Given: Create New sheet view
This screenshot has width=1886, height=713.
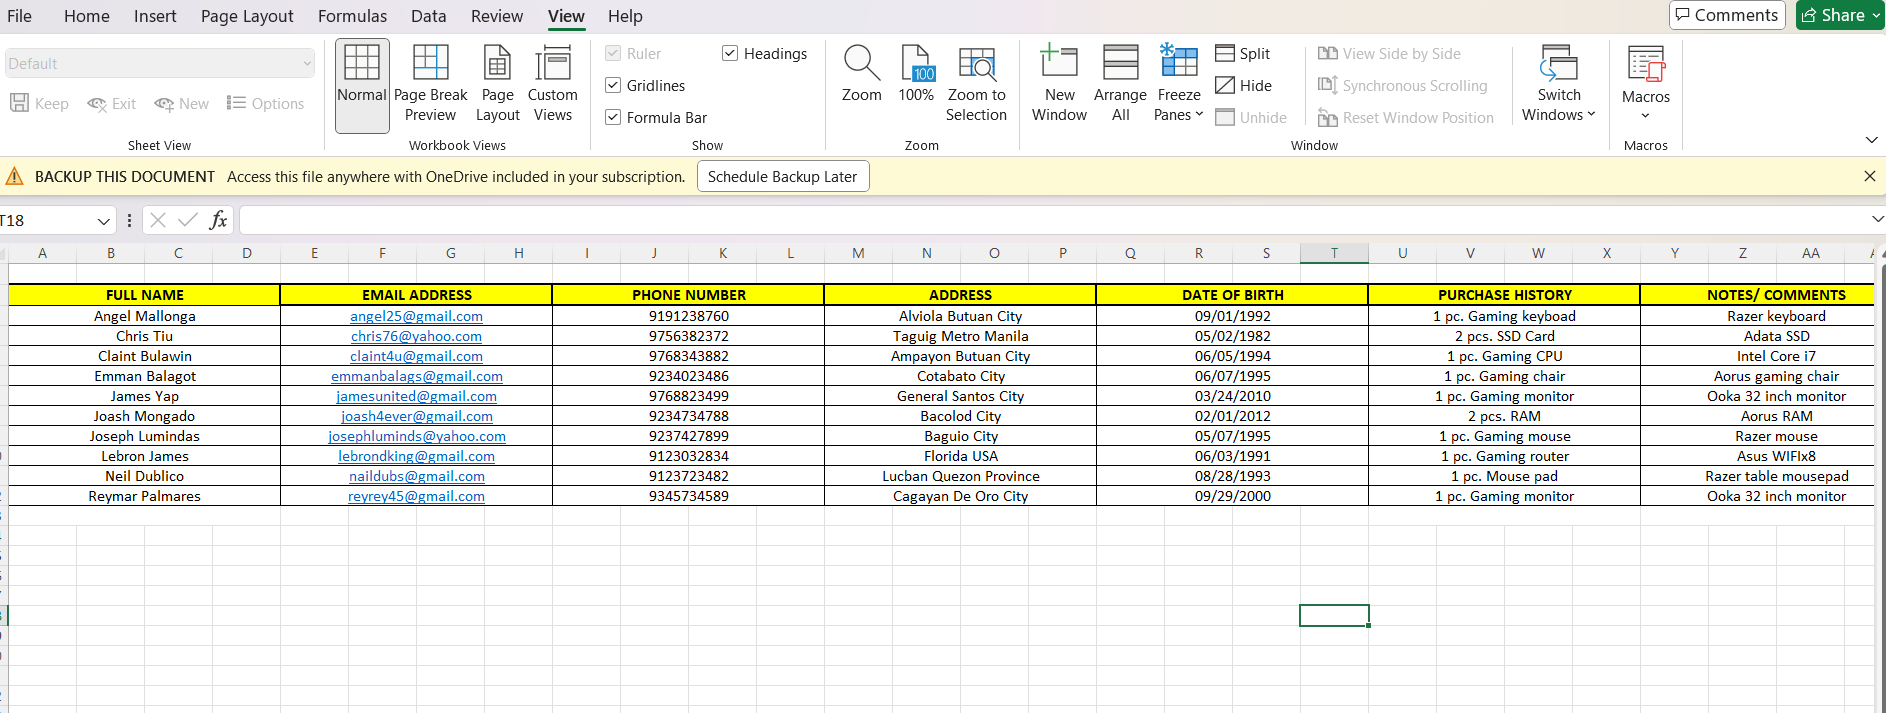Looking at the screenshot, I should tap(182, 104).
